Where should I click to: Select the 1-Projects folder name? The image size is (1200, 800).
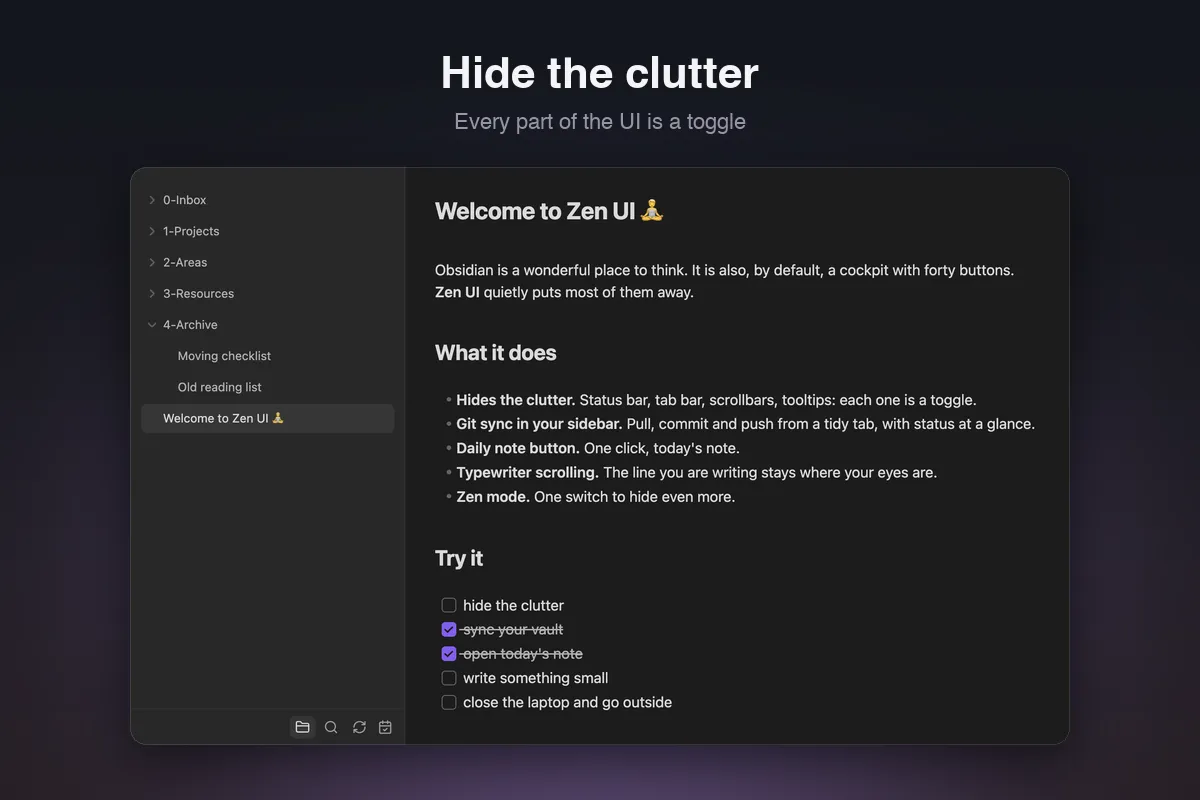pos(191,231)
